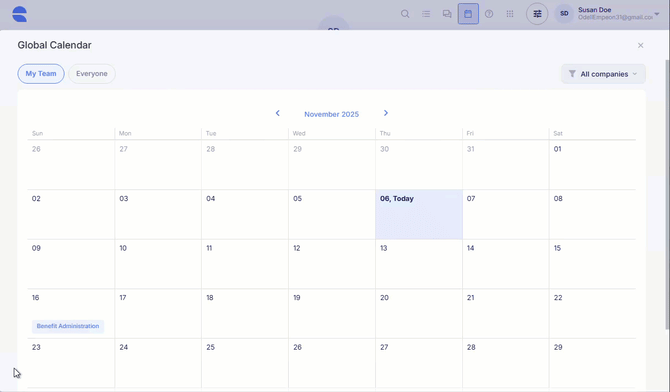Select day 13 in the calendar
Screen dimensions: 670x392
point(419,264)
